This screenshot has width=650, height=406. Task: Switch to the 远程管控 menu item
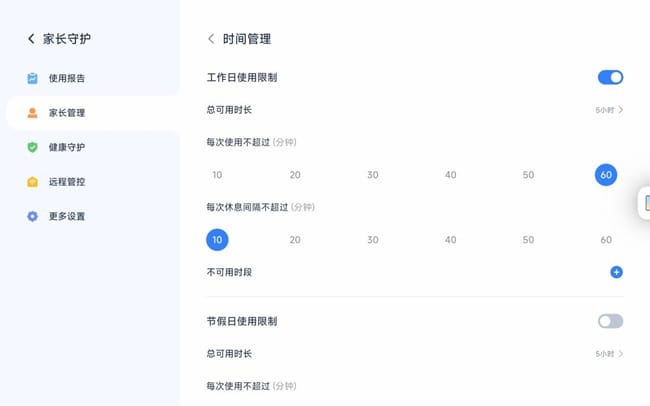[67, 182]
